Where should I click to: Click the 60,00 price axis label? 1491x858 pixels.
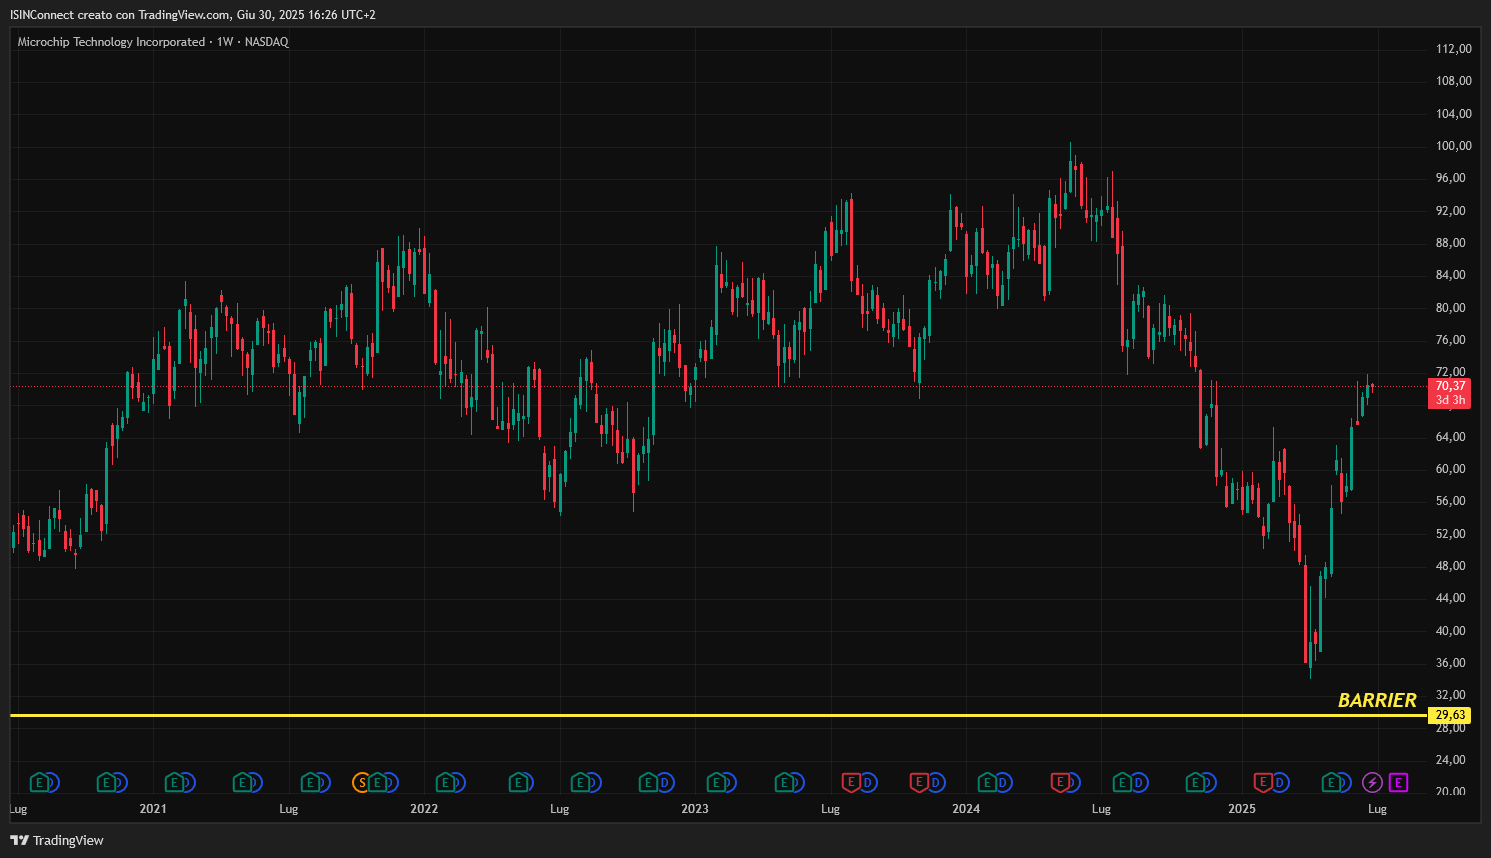1451,469
